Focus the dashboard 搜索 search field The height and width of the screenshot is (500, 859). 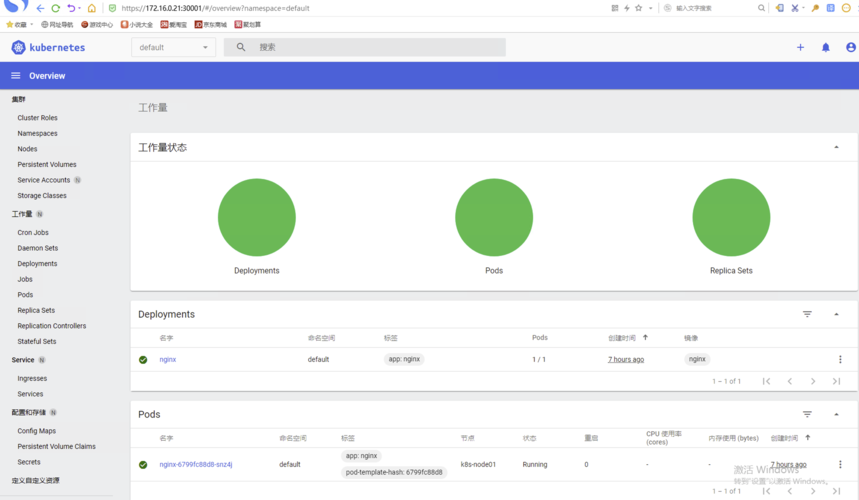pyautogui.click(x=364, y=47)
